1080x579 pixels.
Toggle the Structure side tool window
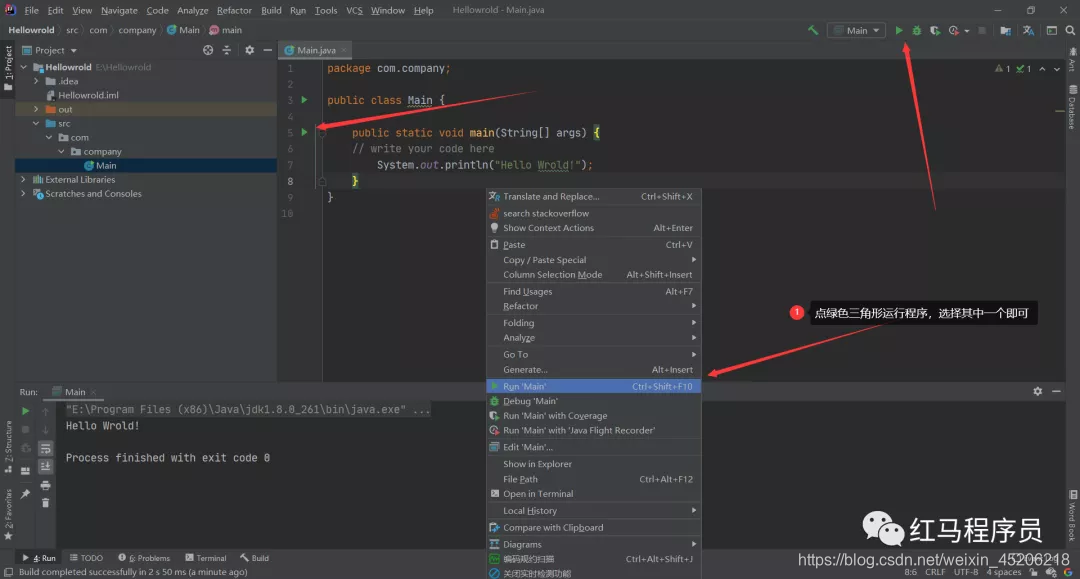[8, 446]
